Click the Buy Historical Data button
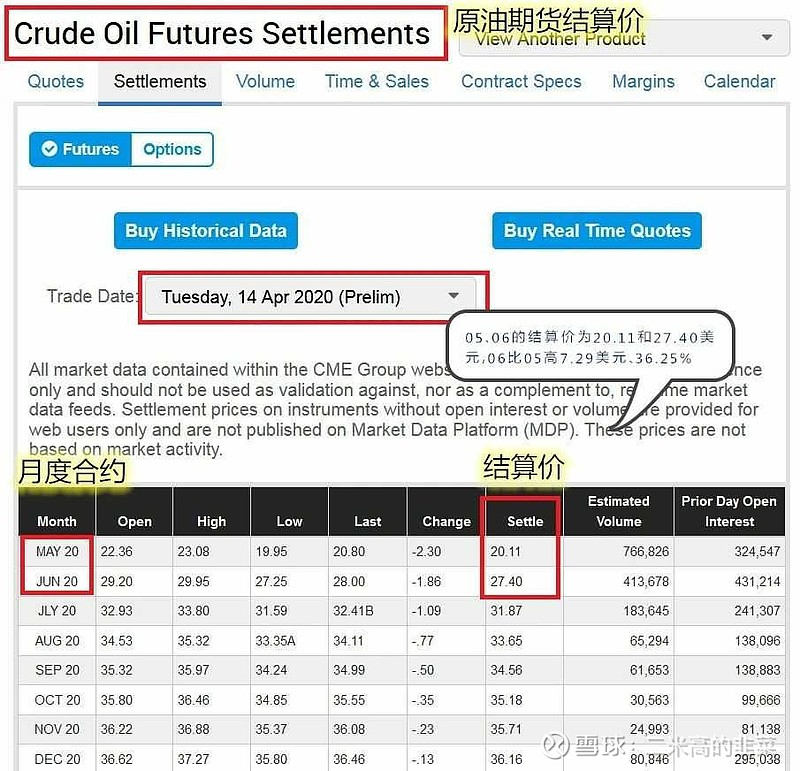Screen dimensions: 800x771 (x=206, y=231)
